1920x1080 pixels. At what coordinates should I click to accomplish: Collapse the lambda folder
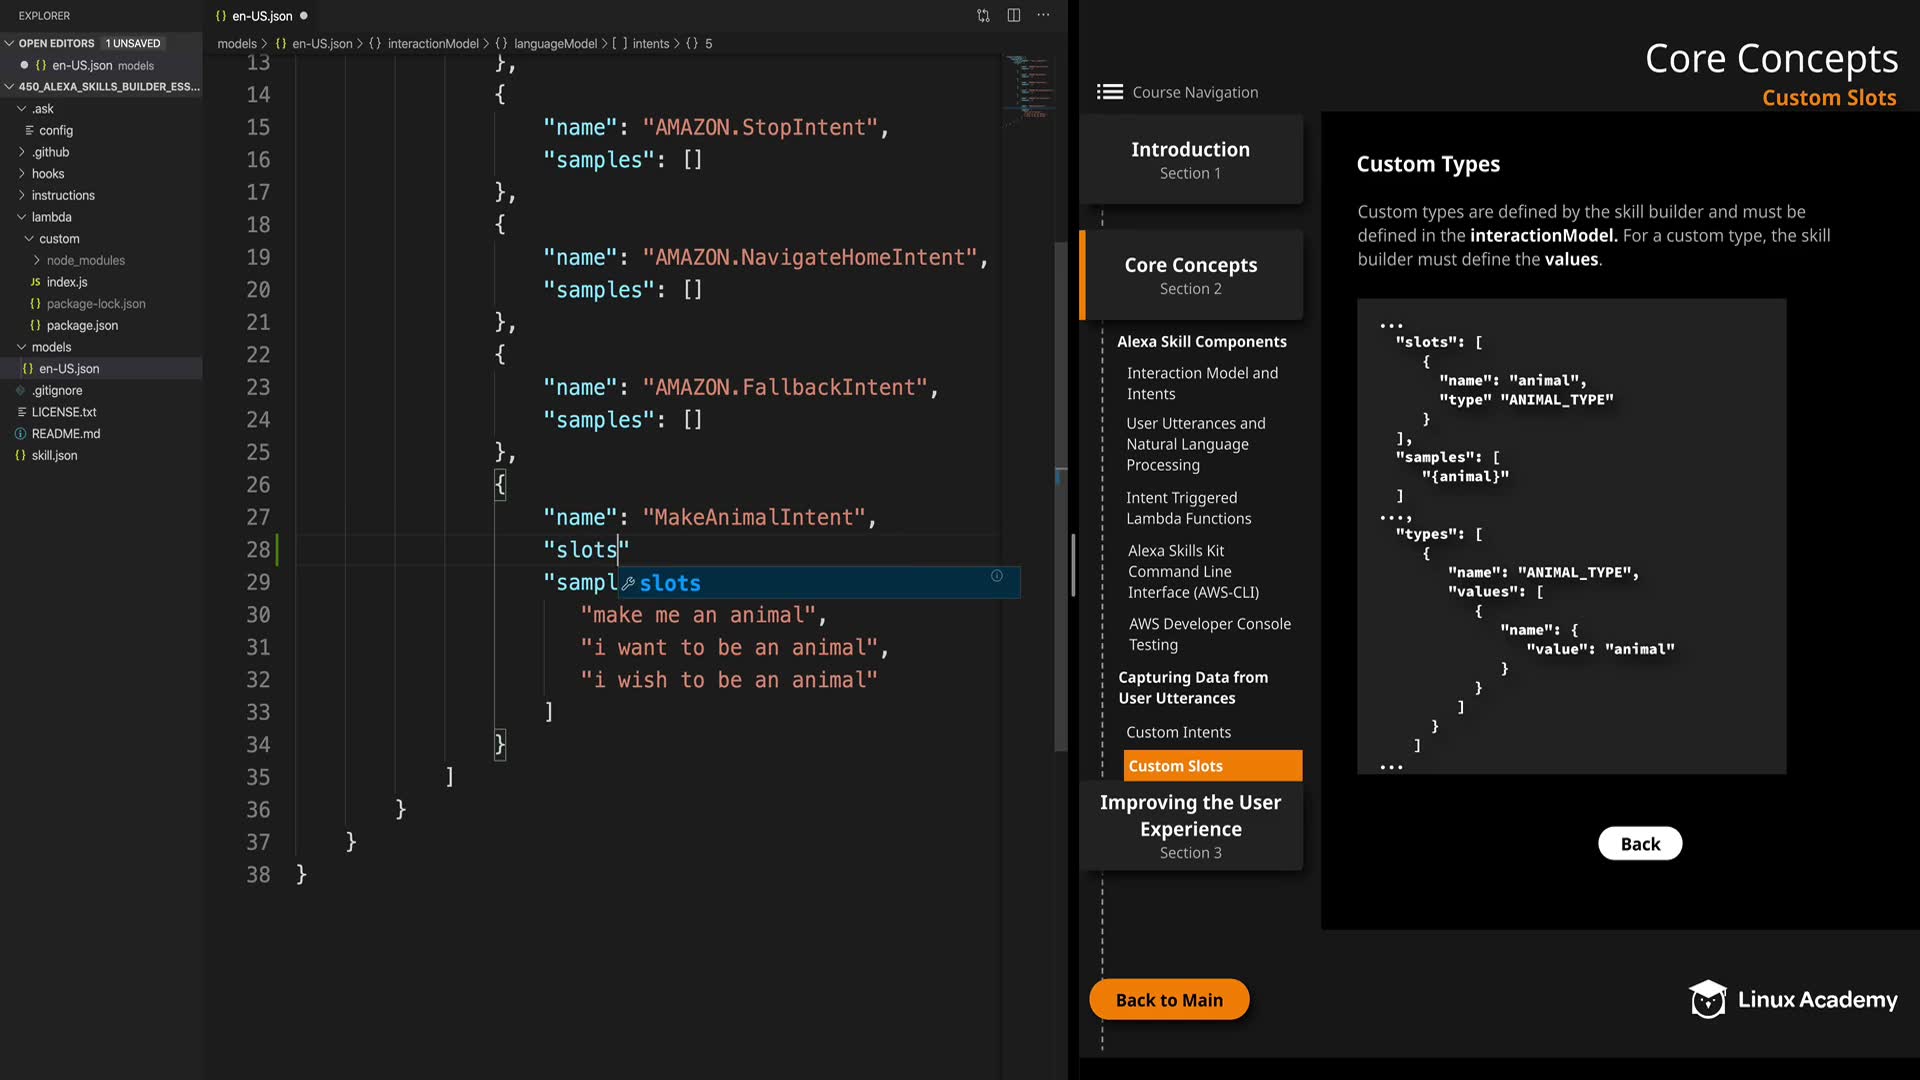tap(22, 217)
